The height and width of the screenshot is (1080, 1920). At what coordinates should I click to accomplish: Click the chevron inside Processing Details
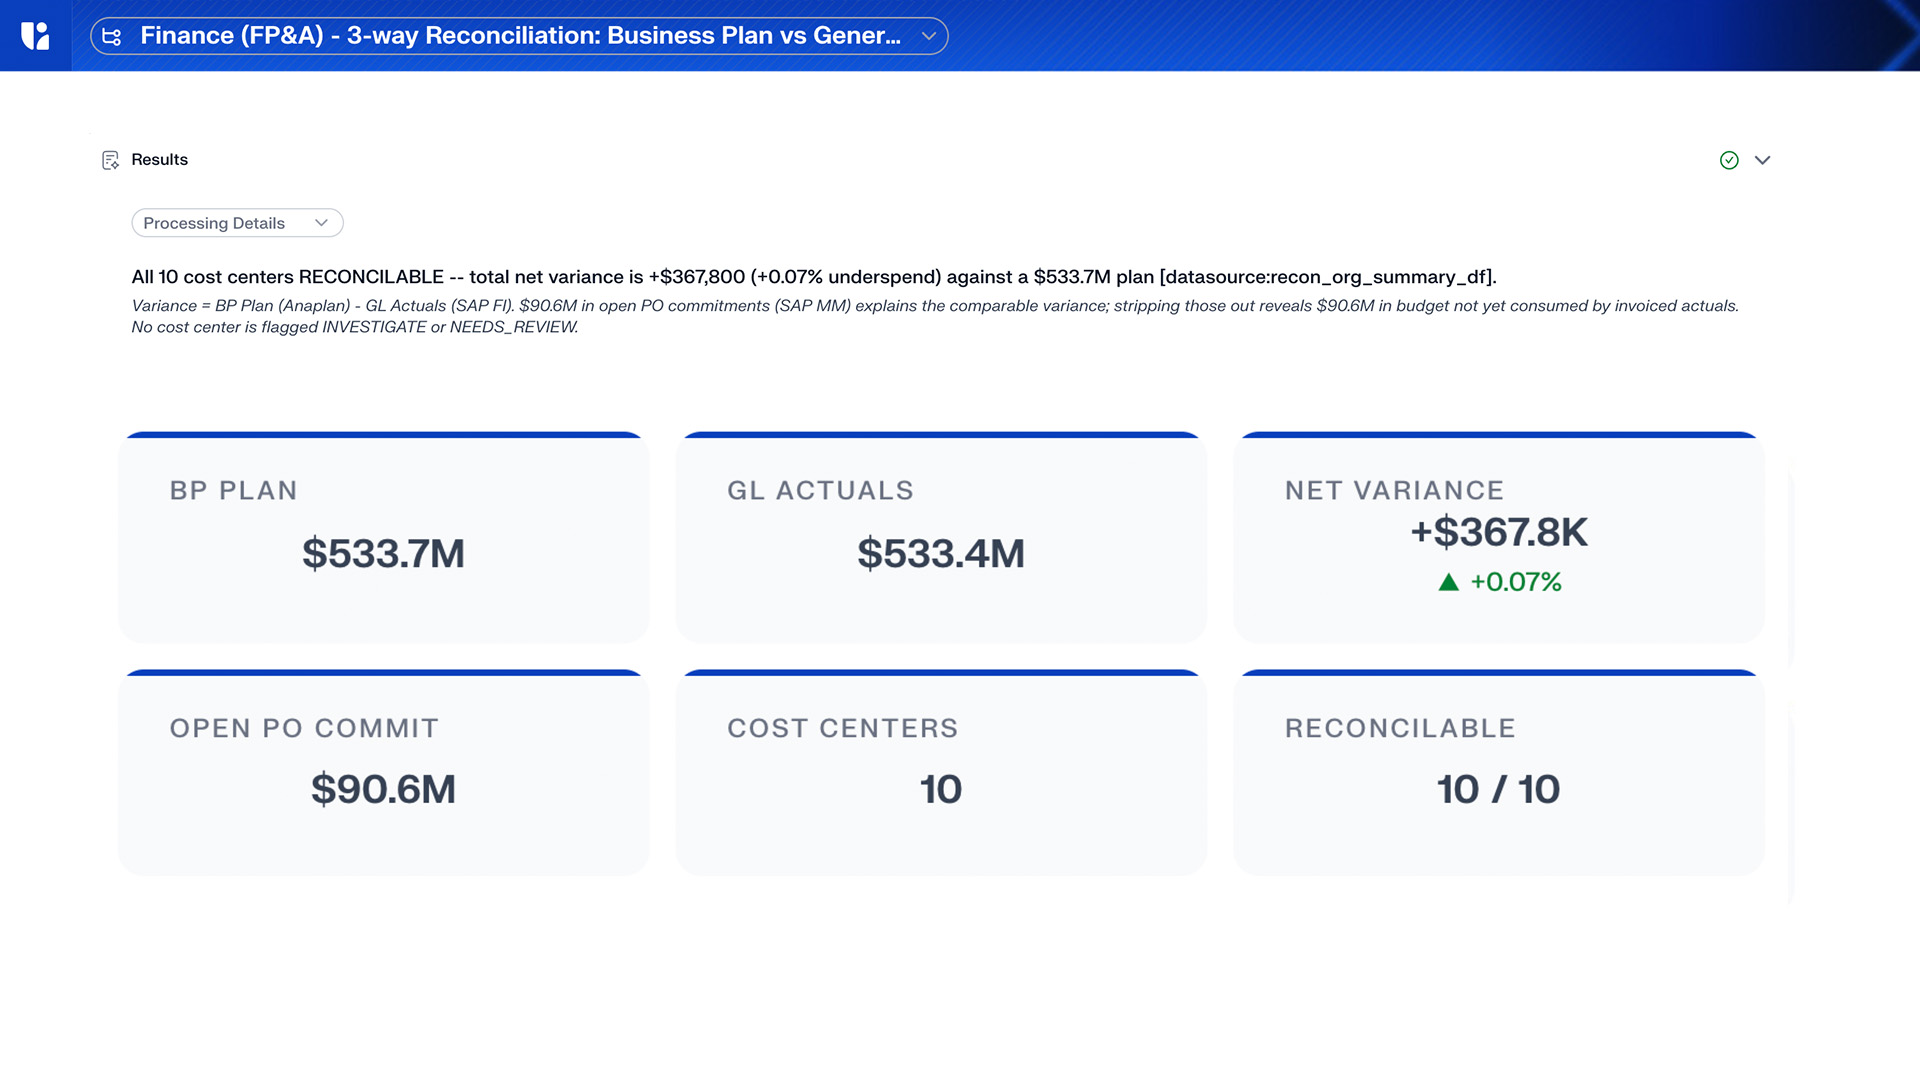coord(321,223)
